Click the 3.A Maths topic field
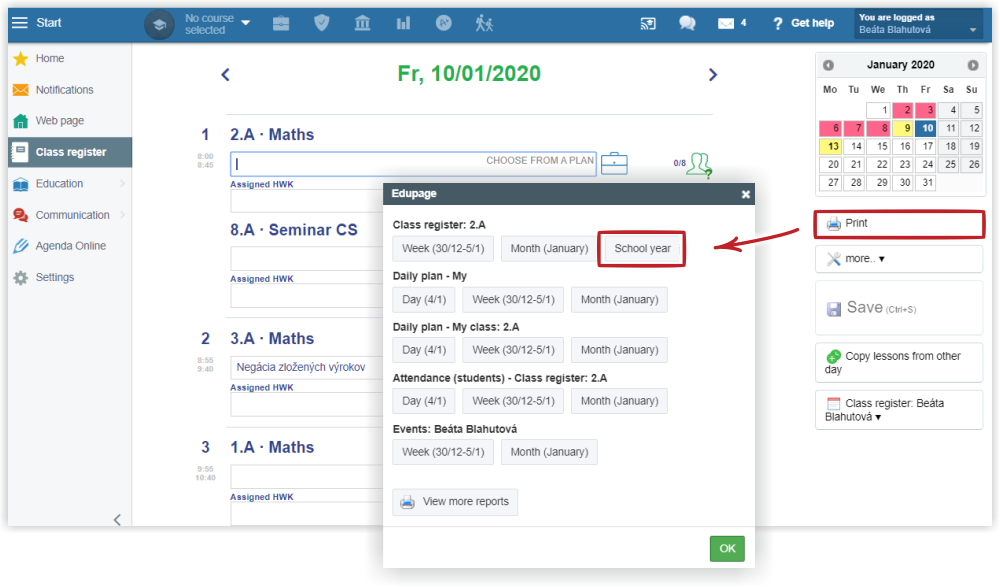1000x587 pixels. tap(307, 367)
